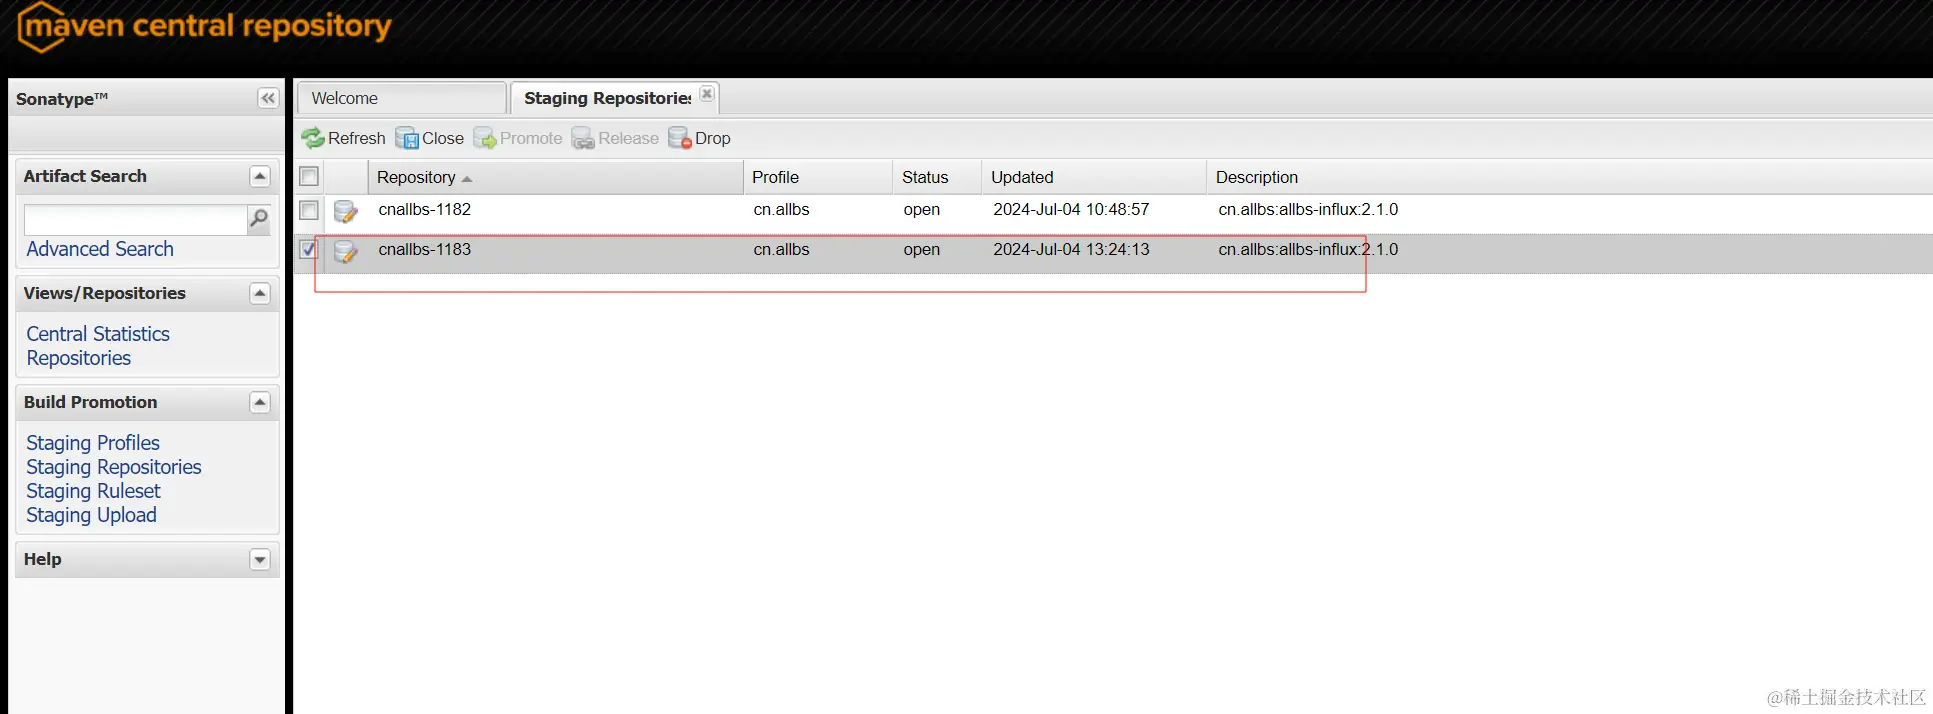Close the Staging Repositories tab

click(707, 93)
